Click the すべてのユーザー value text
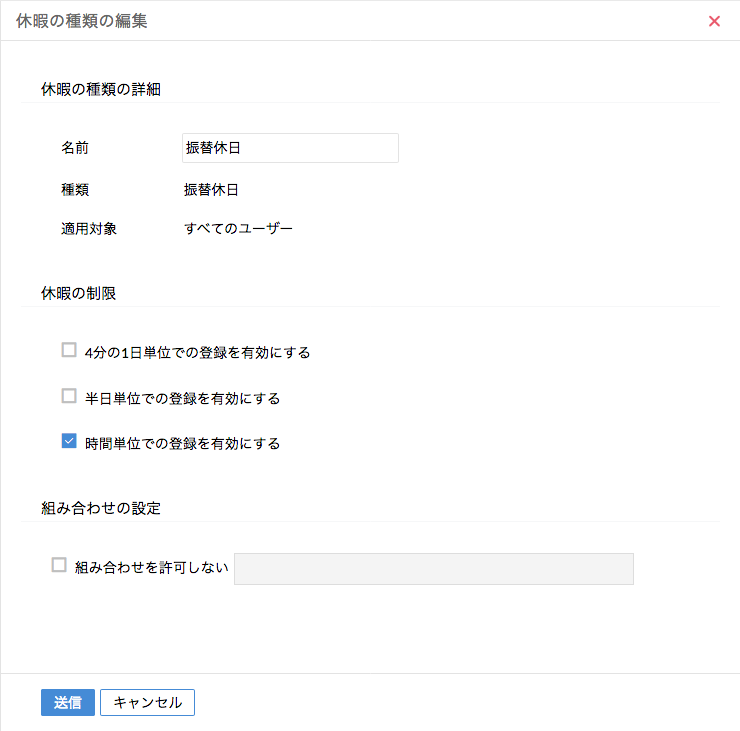Screen dimensions: 740x731 [238, 229]
